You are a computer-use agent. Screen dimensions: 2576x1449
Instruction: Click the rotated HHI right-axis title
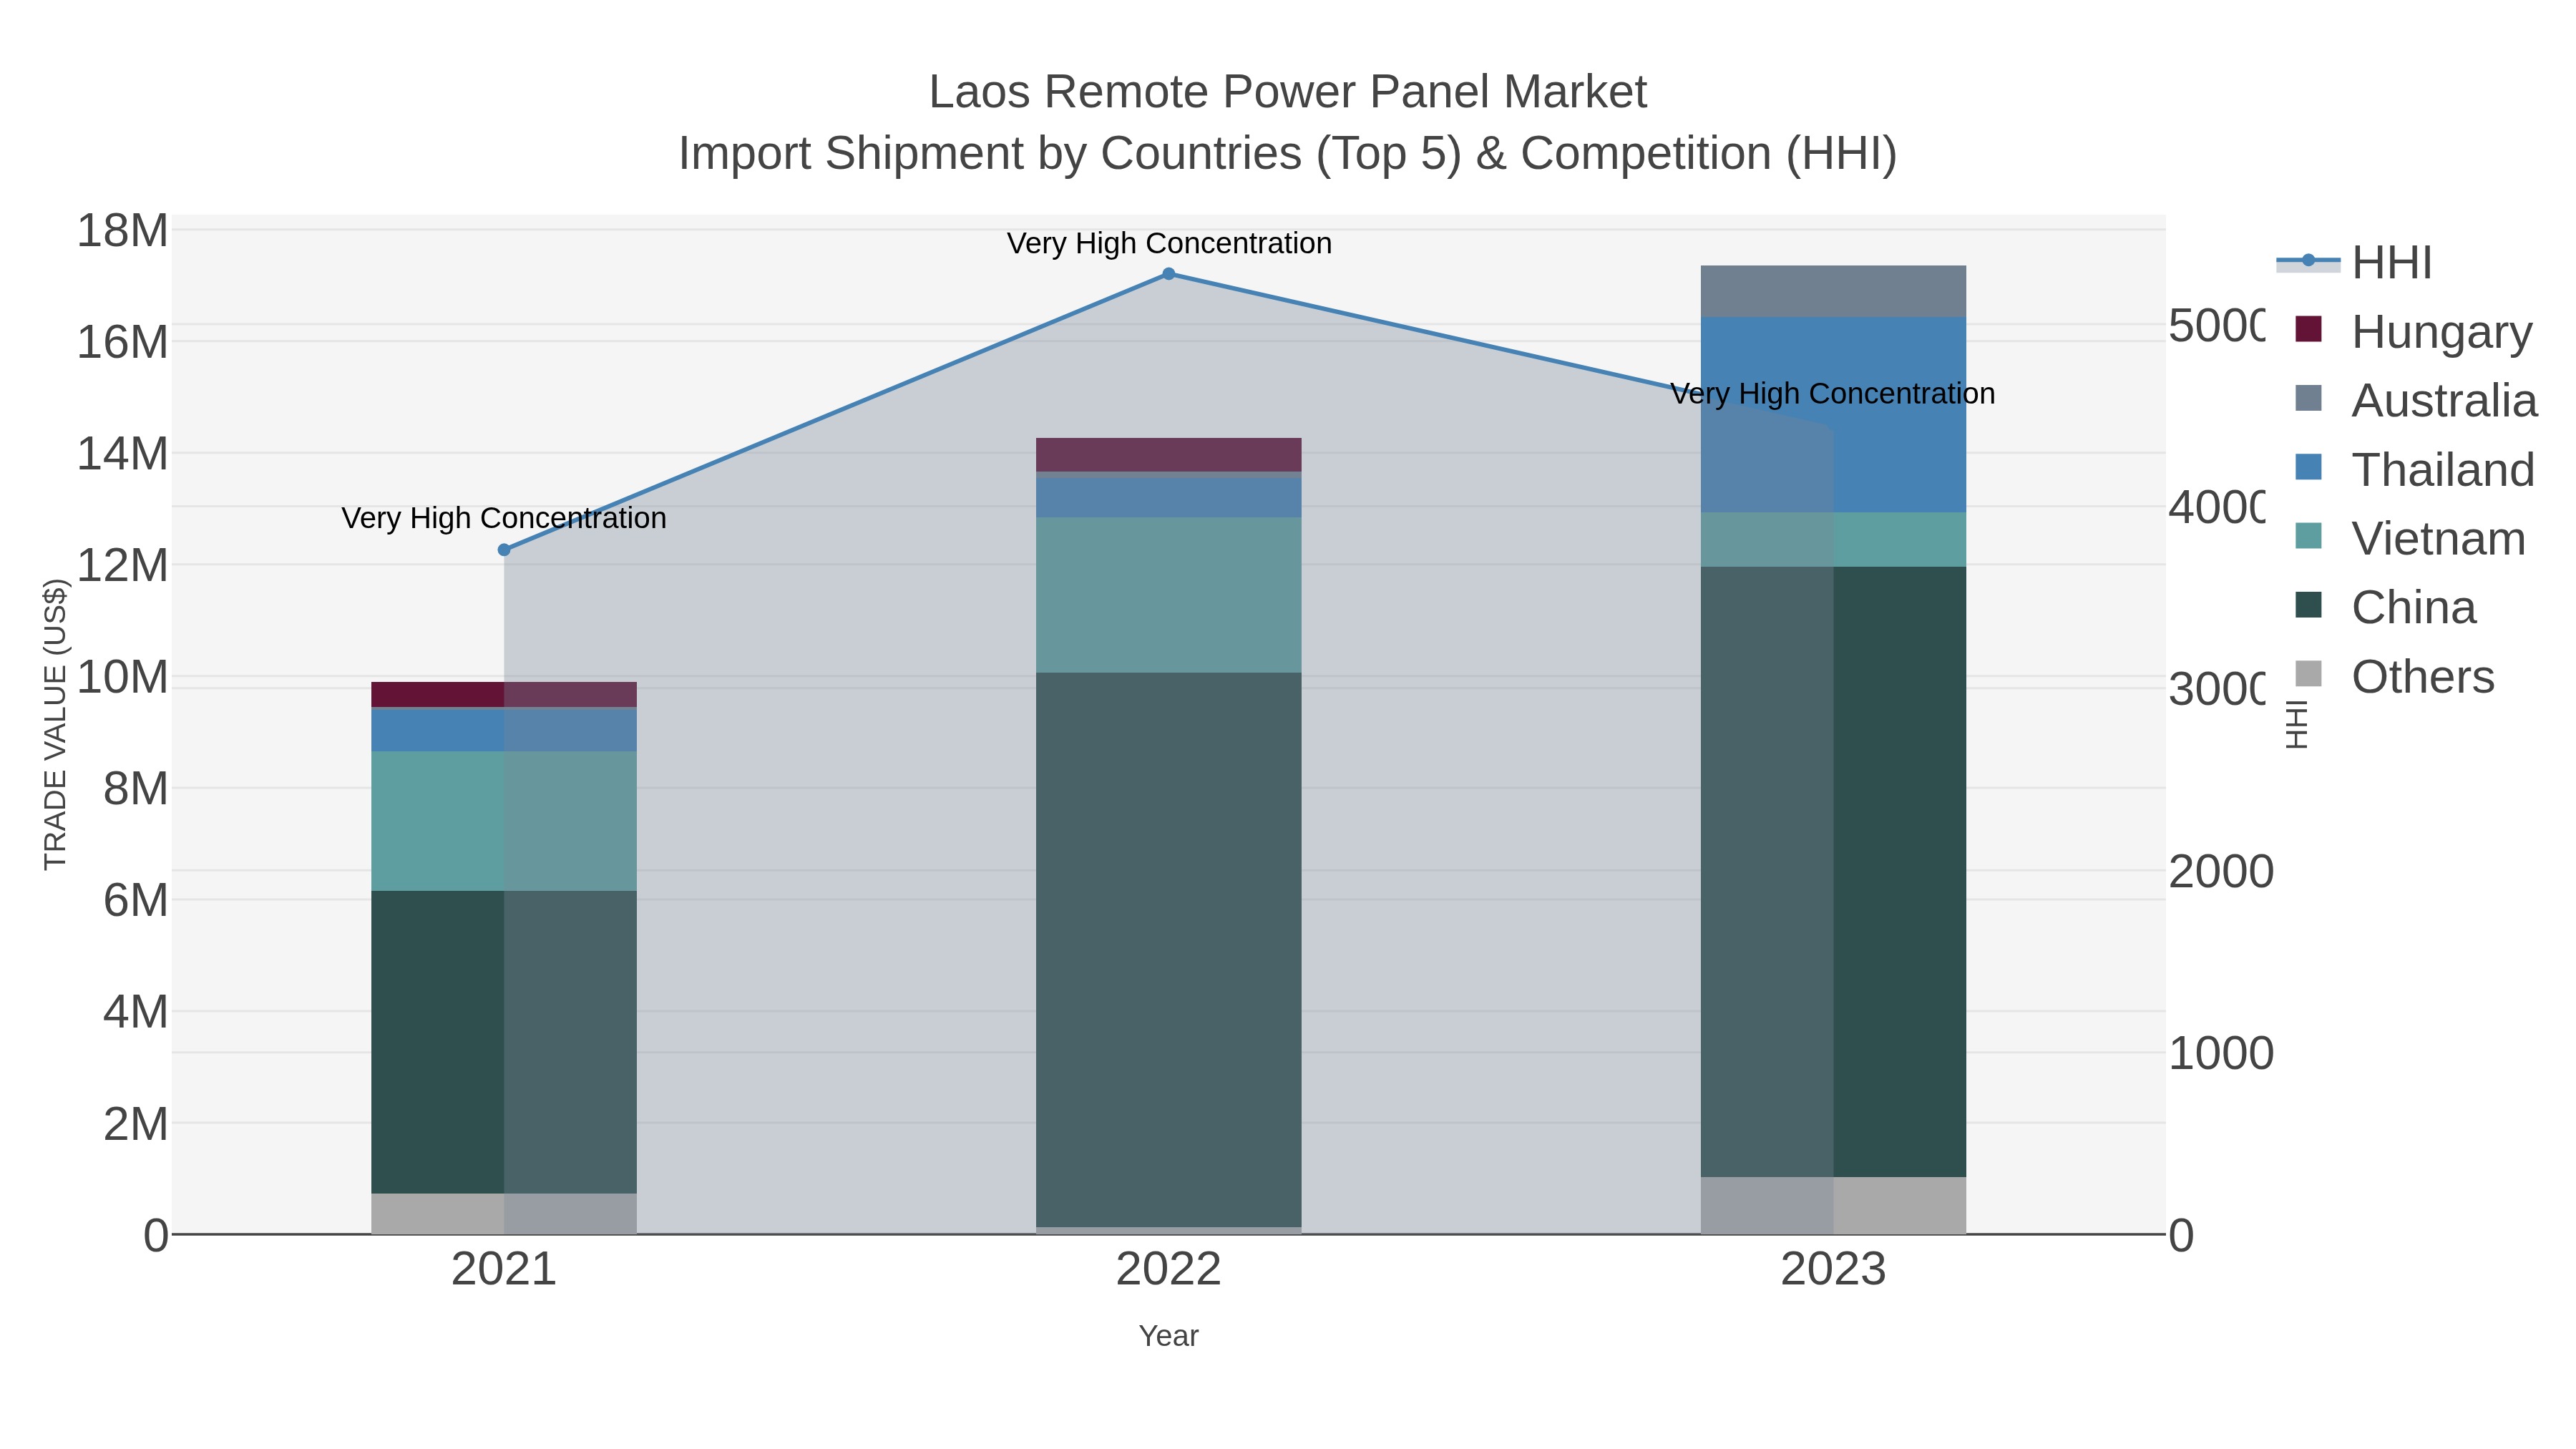point(2297,725)
